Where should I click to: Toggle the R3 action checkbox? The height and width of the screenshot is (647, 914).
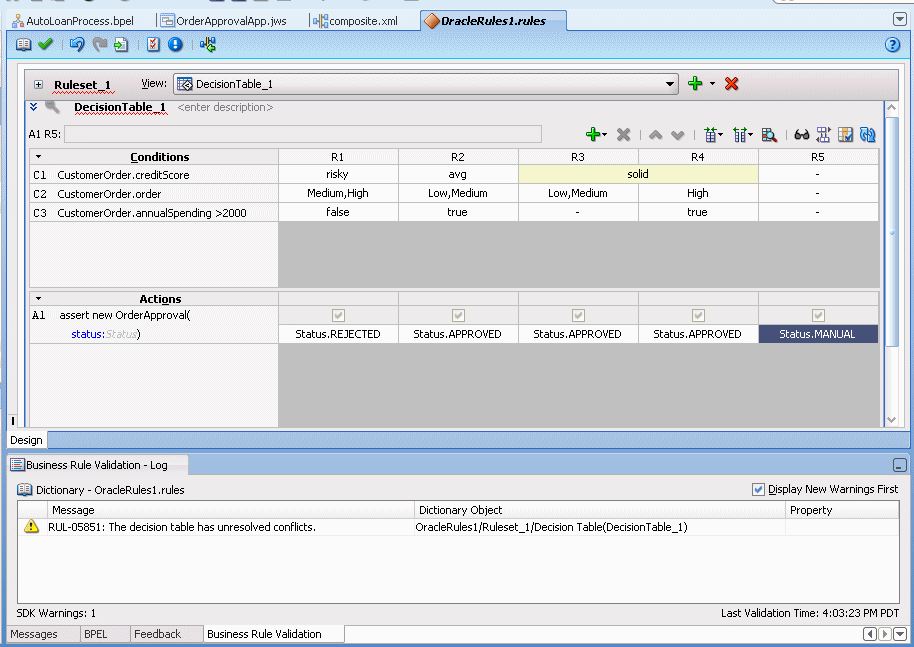pos(578,315)
